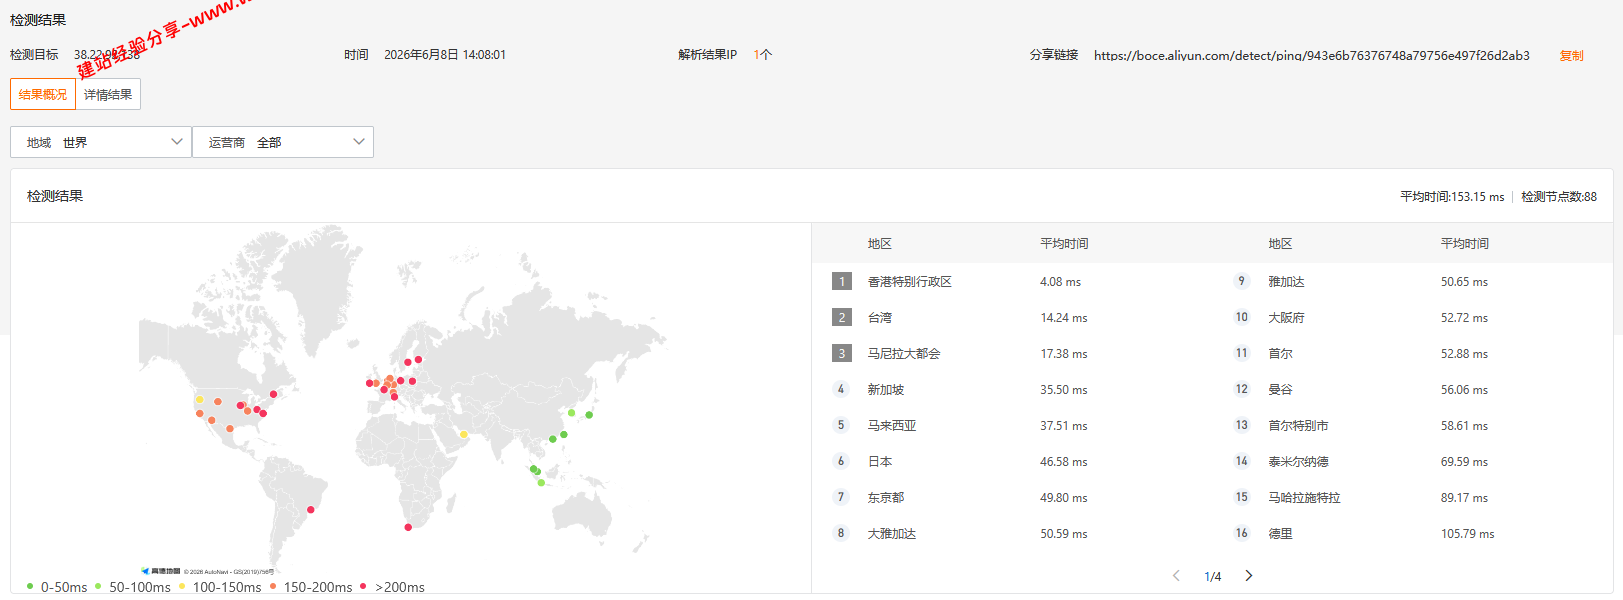Click rank 7 badge for 东京都

(841, 497)
